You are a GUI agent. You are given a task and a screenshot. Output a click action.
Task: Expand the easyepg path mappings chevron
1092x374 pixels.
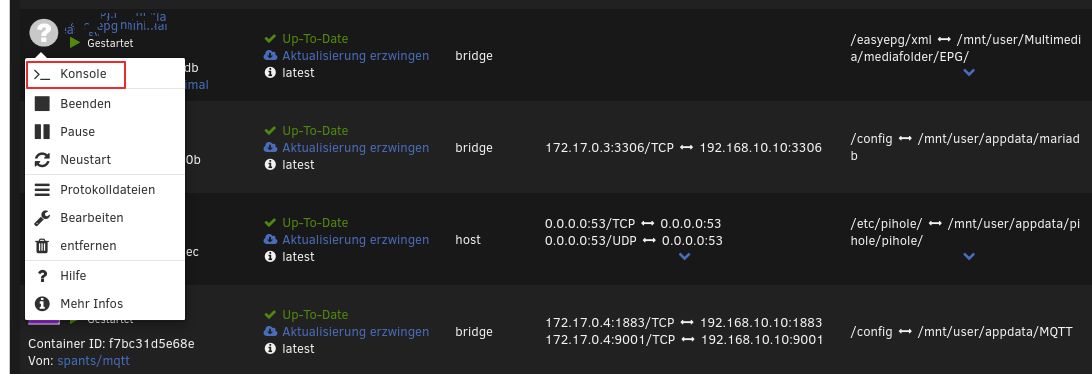(x=968, y=72)
